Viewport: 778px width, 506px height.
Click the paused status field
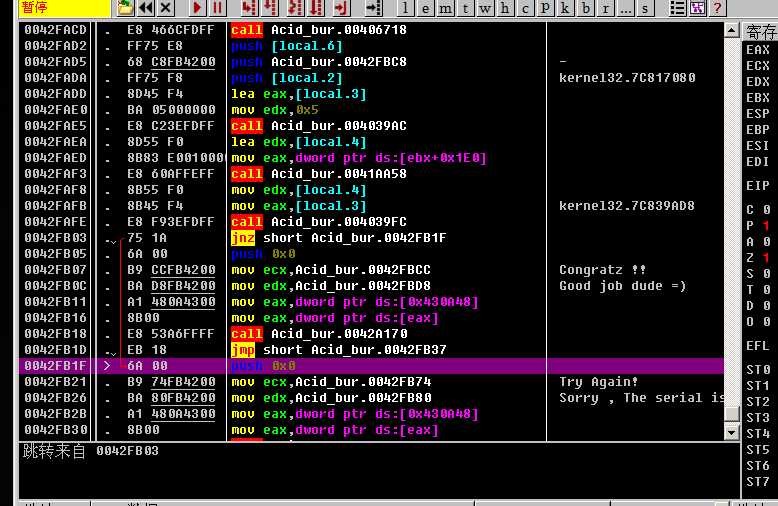pos(64,7)
